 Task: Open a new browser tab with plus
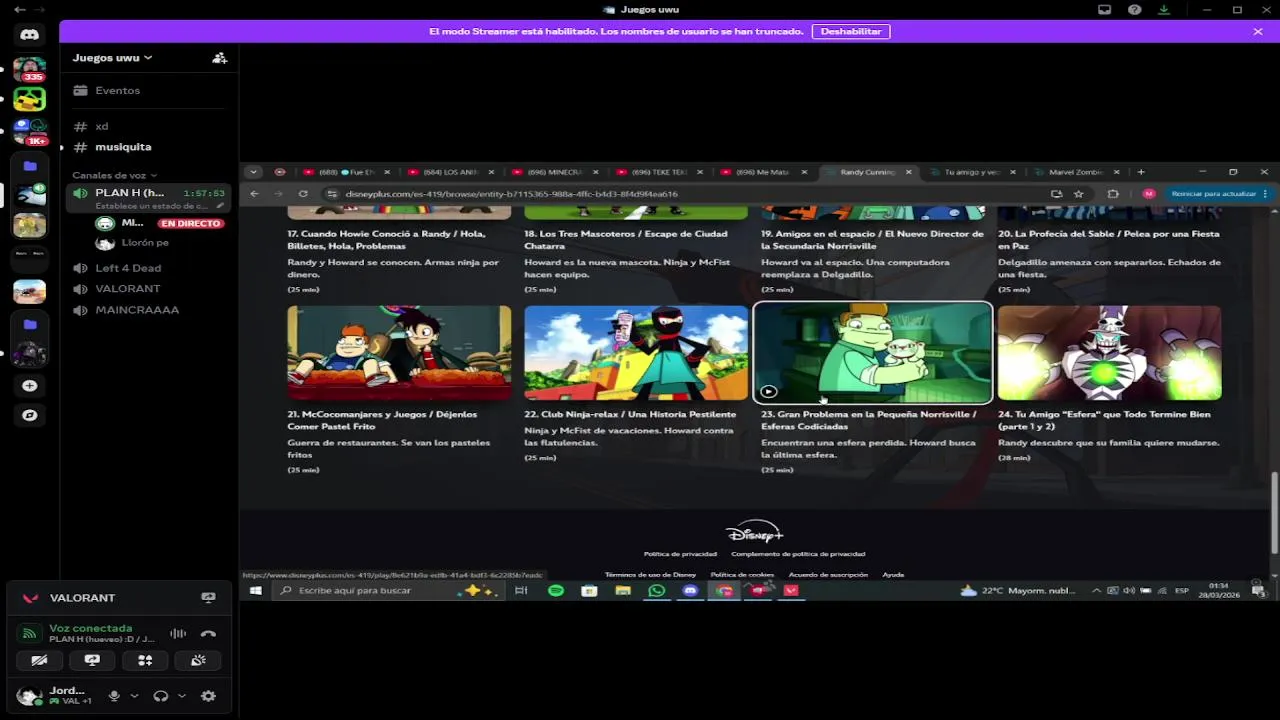click(x=1141, y=172)
